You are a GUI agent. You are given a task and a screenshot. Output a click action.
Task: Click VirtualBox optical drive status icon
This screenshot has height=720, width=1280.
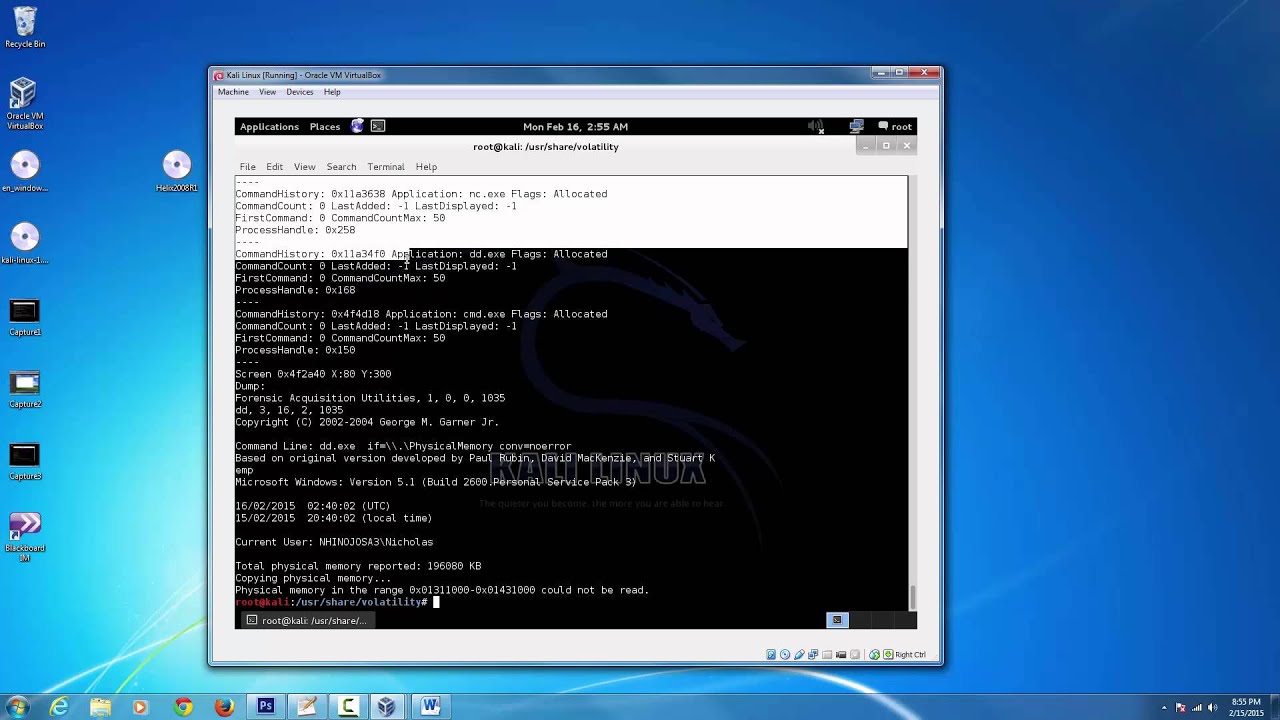click(785, 654)
